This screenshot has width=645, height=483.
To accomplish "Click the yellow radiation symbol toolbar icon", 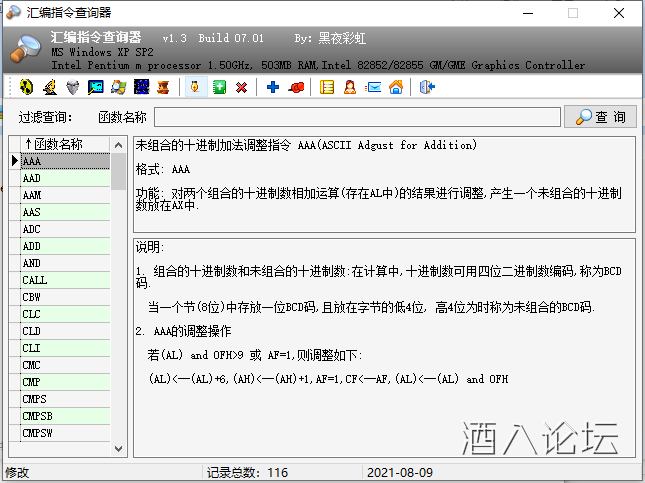I will pos(27,87).
